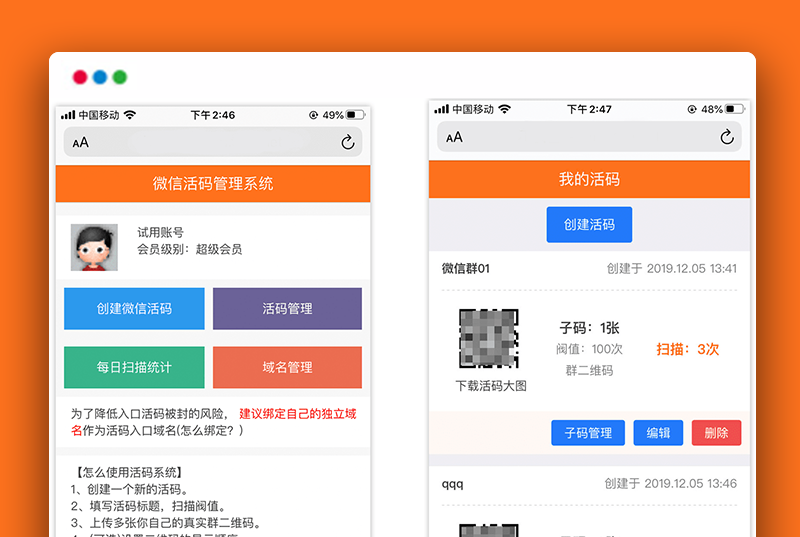The width and height of the screenshot is (800, 537).
Task: Tap the 我的活码 header title
Action: point(589,179)
